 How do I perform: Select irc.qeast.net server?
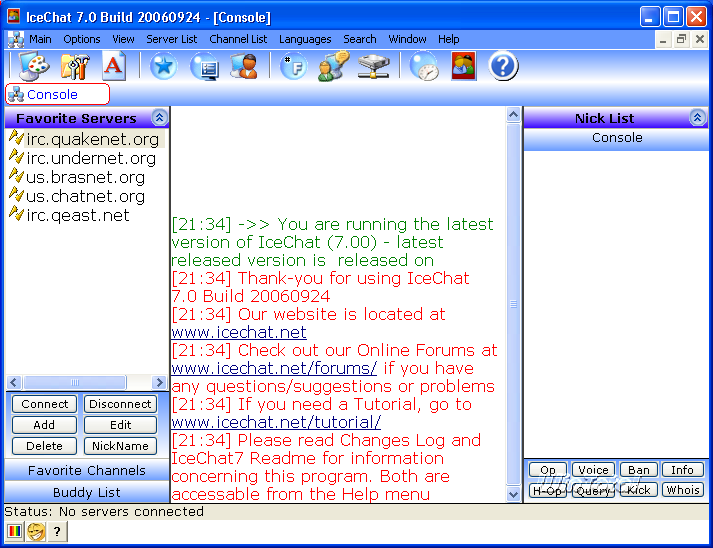pos(78,215)
